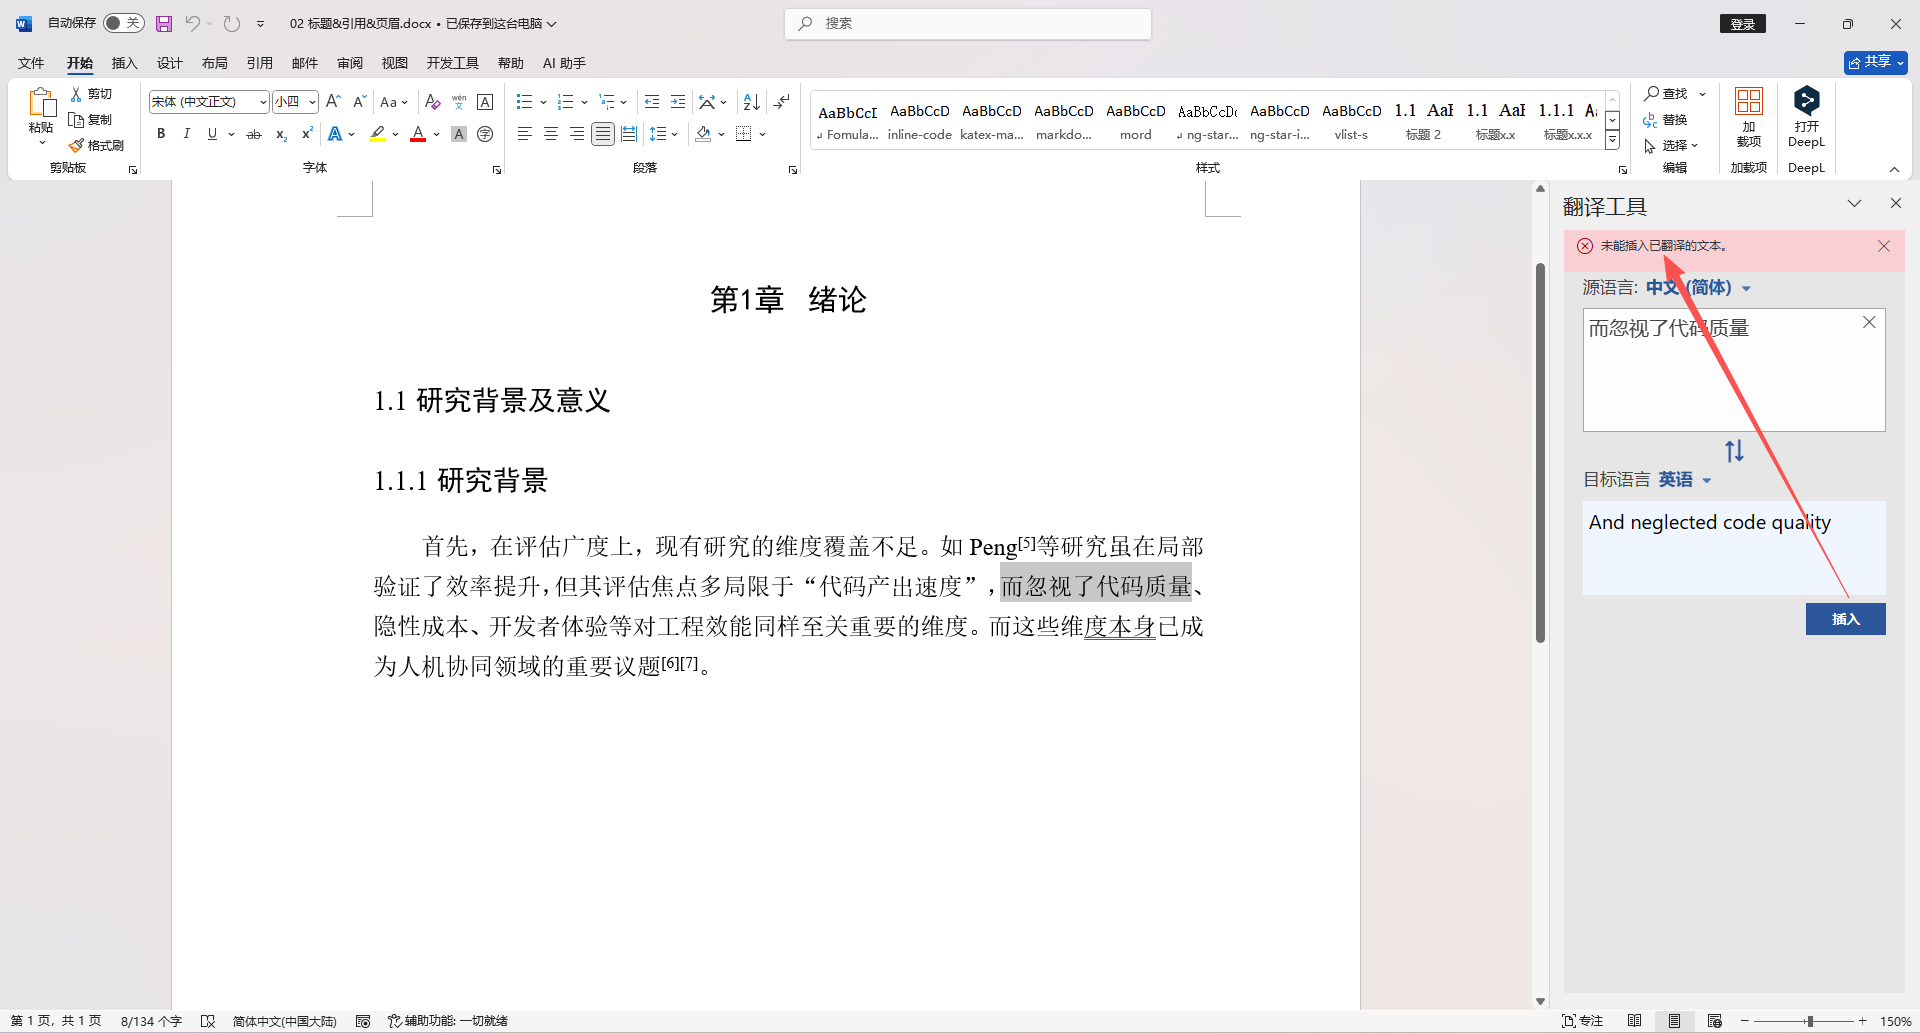Viewport: 1920px width, 1034px height.
Task: Expand bullet list options dropdown
Action: tap(543, 102)
